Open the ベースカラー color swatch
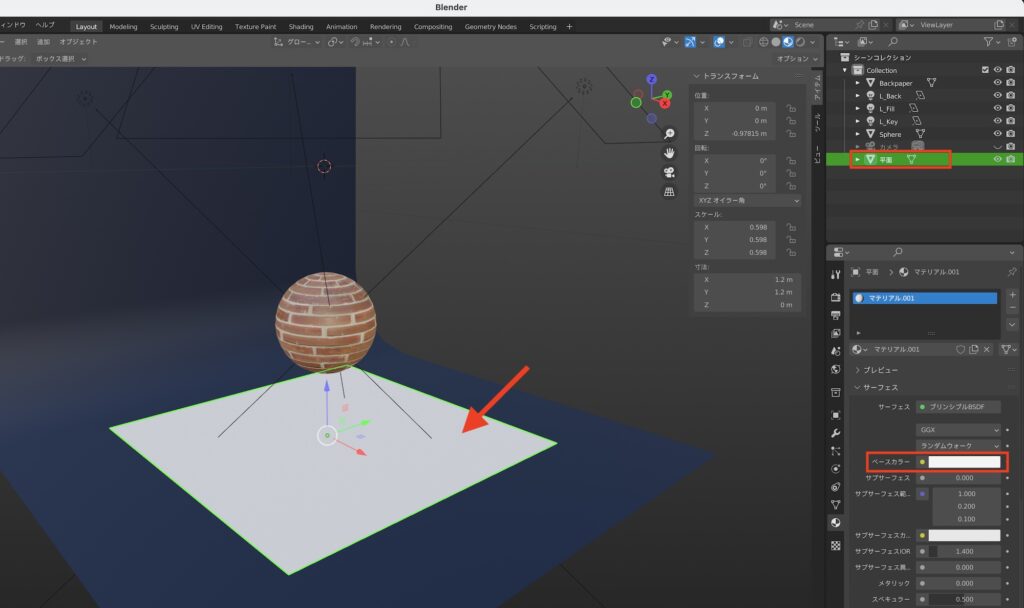Screen dimensions: 1024x608 964,462
